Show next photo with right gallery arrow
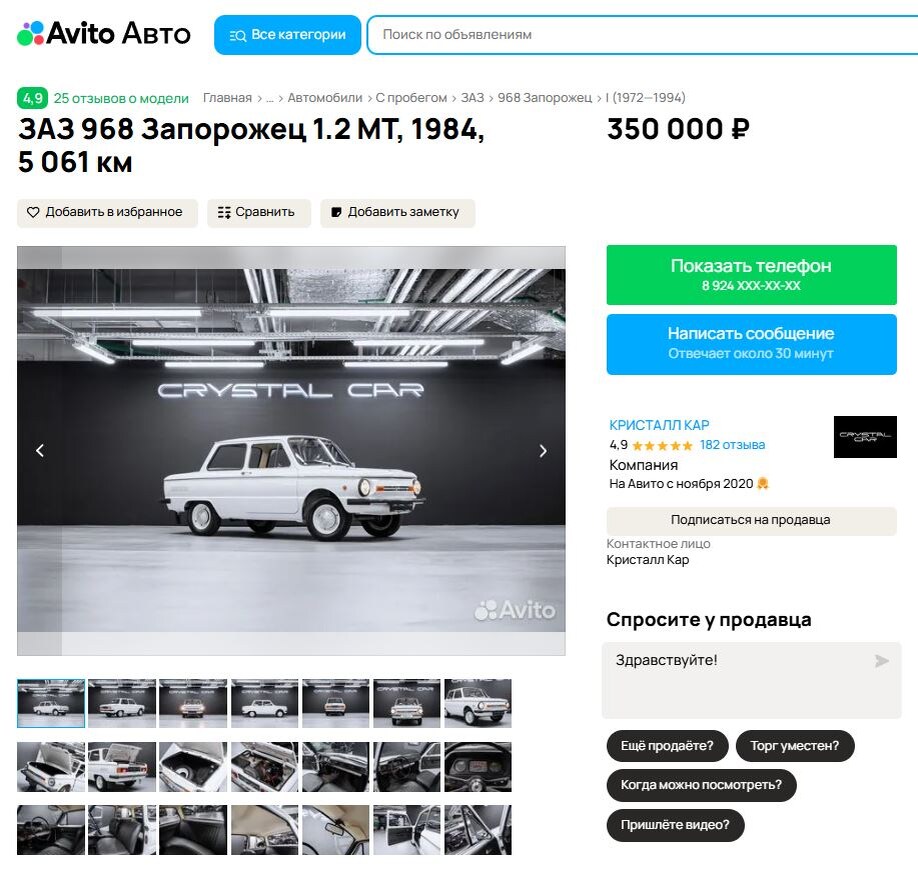This screenshot has width=918, height=881. [543, 451]
